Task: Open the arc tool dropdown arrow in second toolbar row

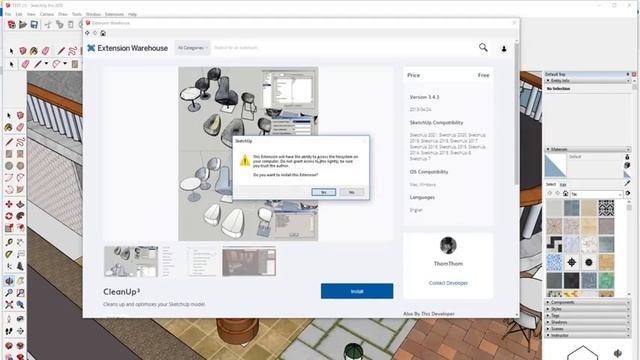Action: click(x=65, y=64)
